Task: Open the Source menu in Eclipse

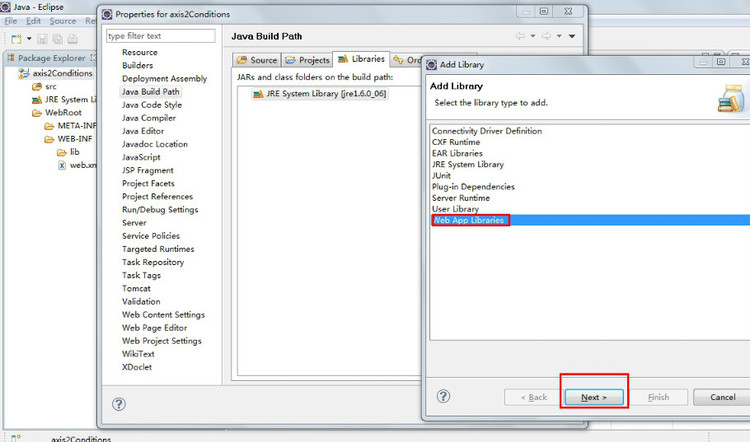Action: pyautogui.click(x=63, y=21)
